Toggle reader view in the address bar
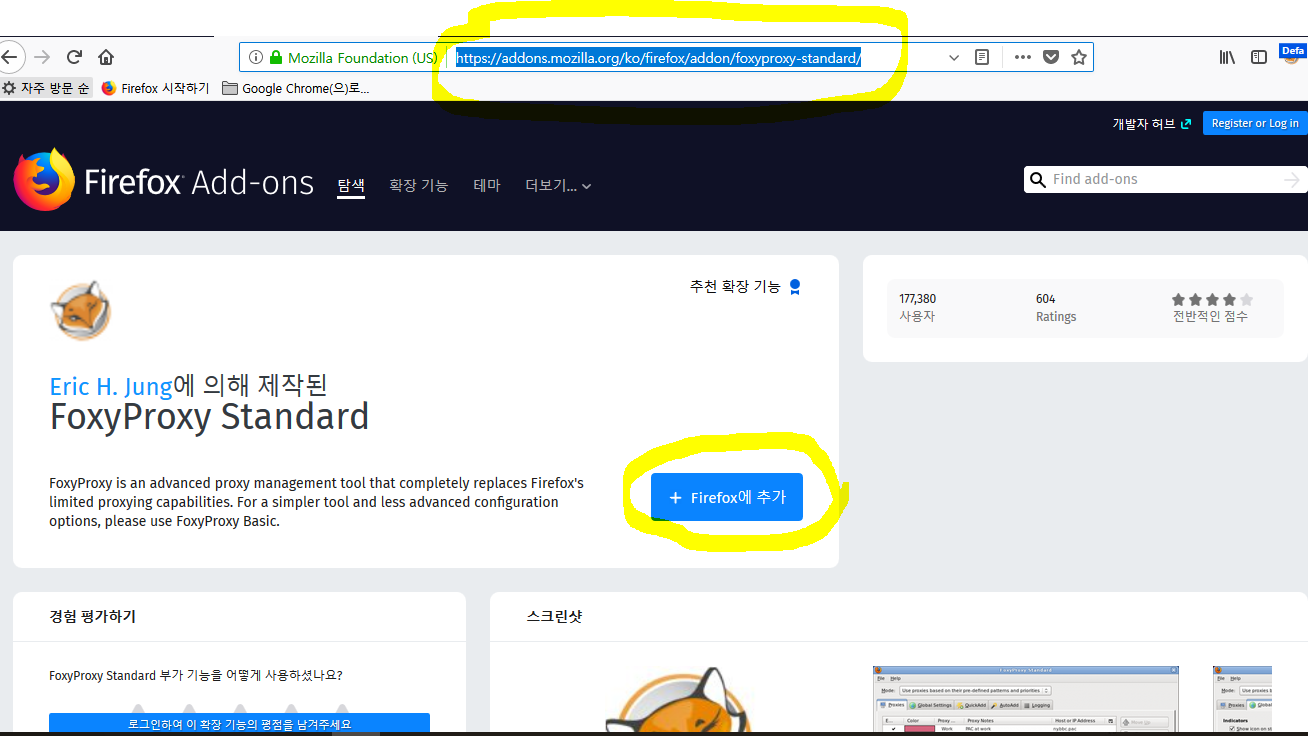This screenshot has width=1308, height=736. click(982, 57)
